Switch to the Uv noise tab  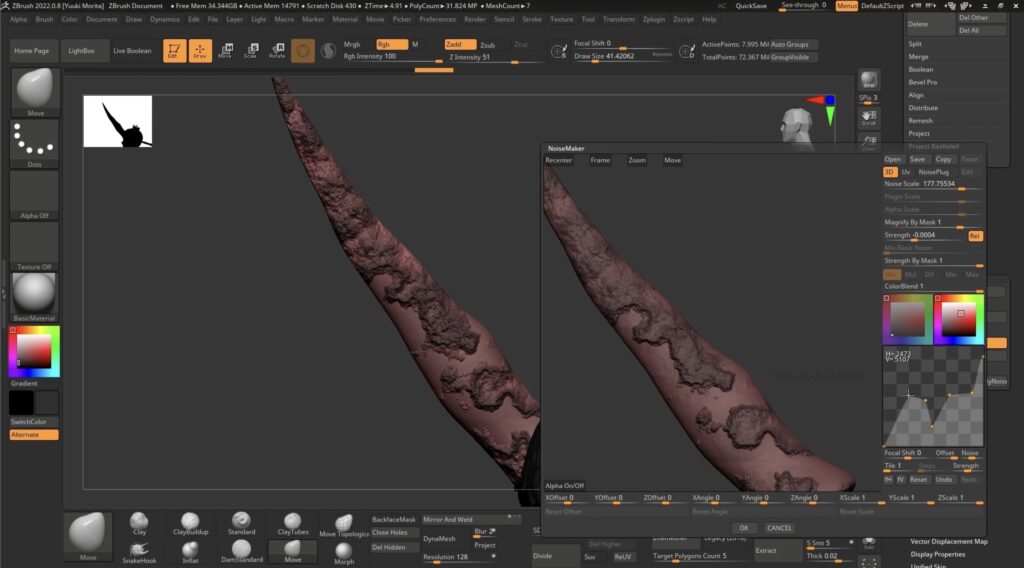906,172
